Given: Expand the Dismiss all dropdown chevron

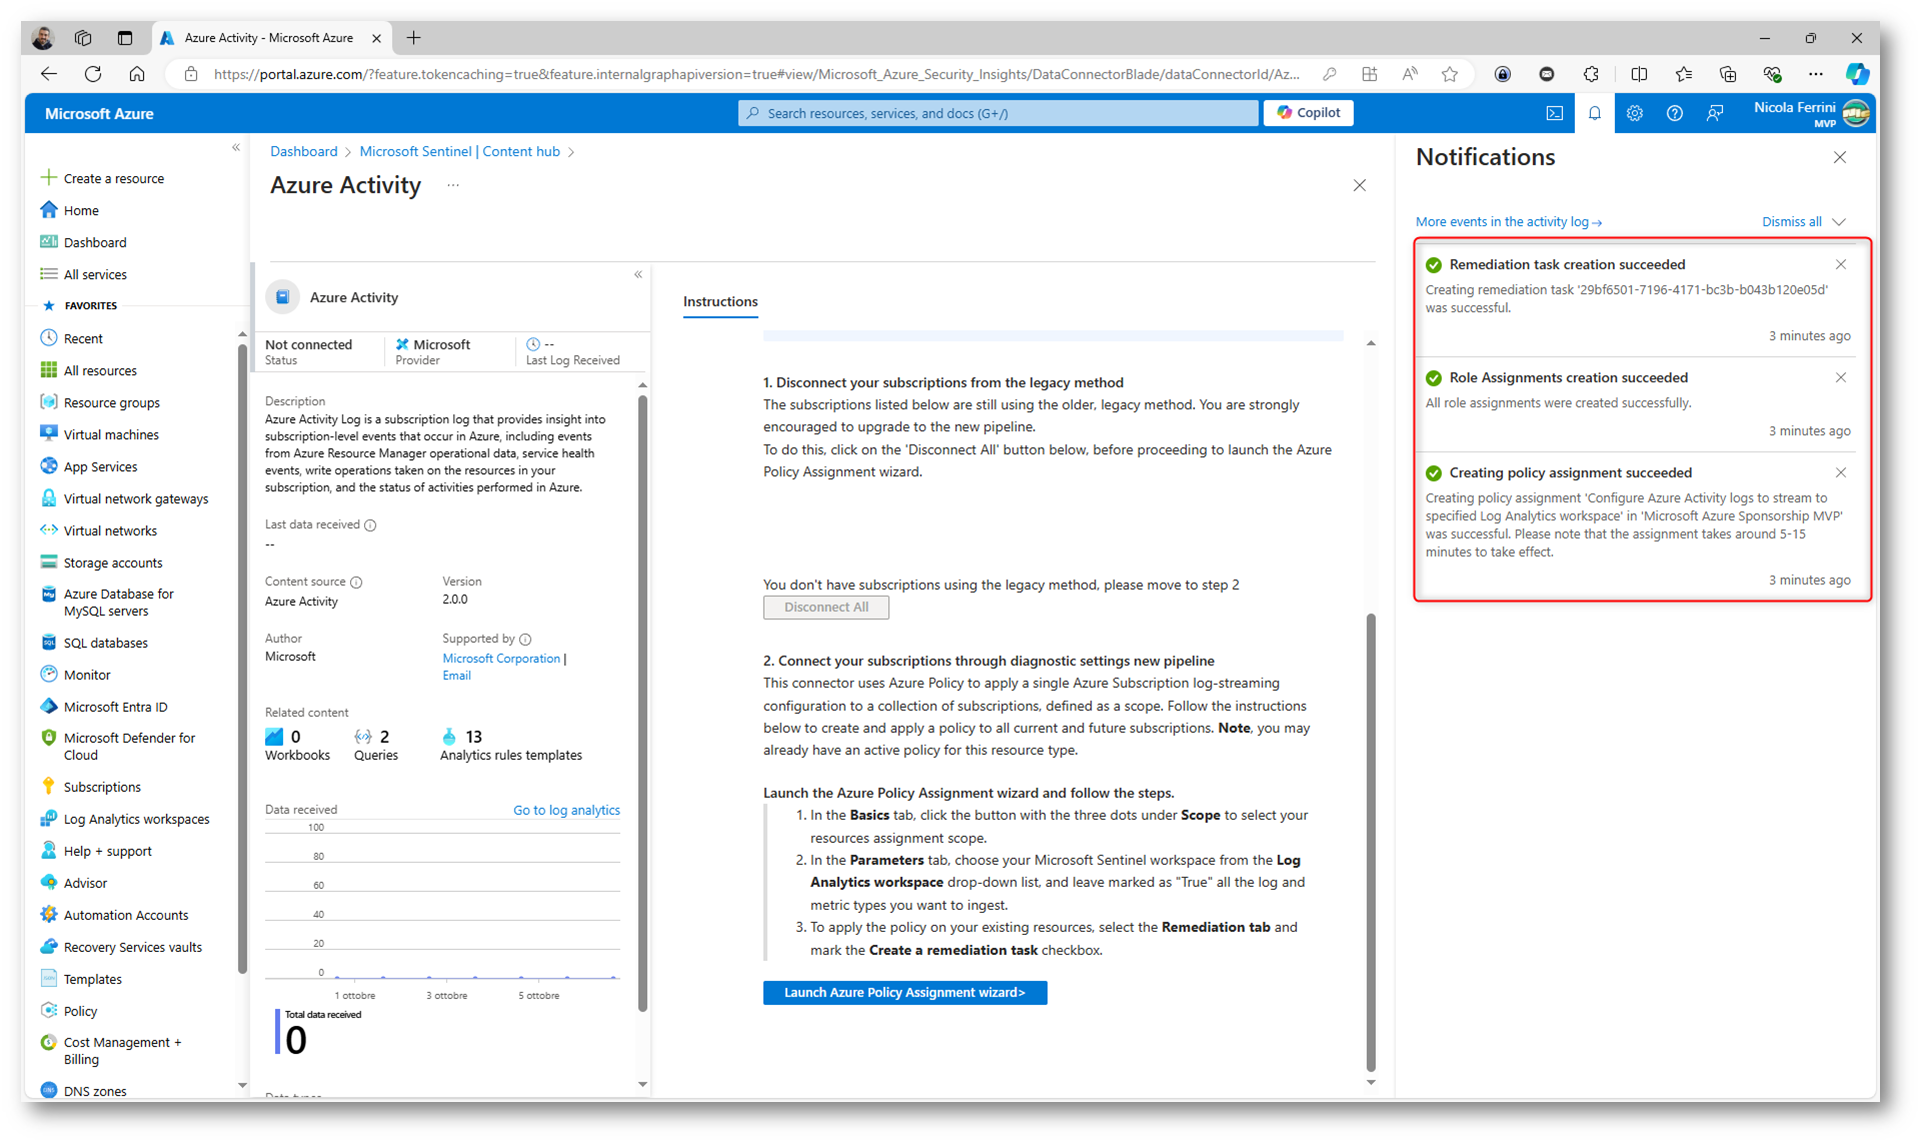Looking at the screenshot, I should point(1839,222).
